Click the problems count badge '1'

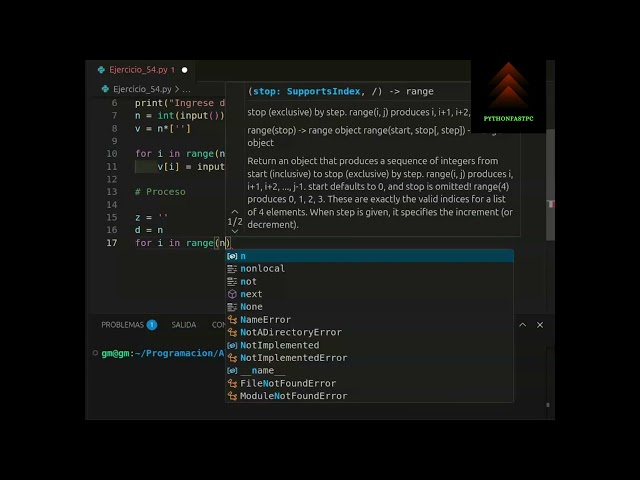(152, 325)
